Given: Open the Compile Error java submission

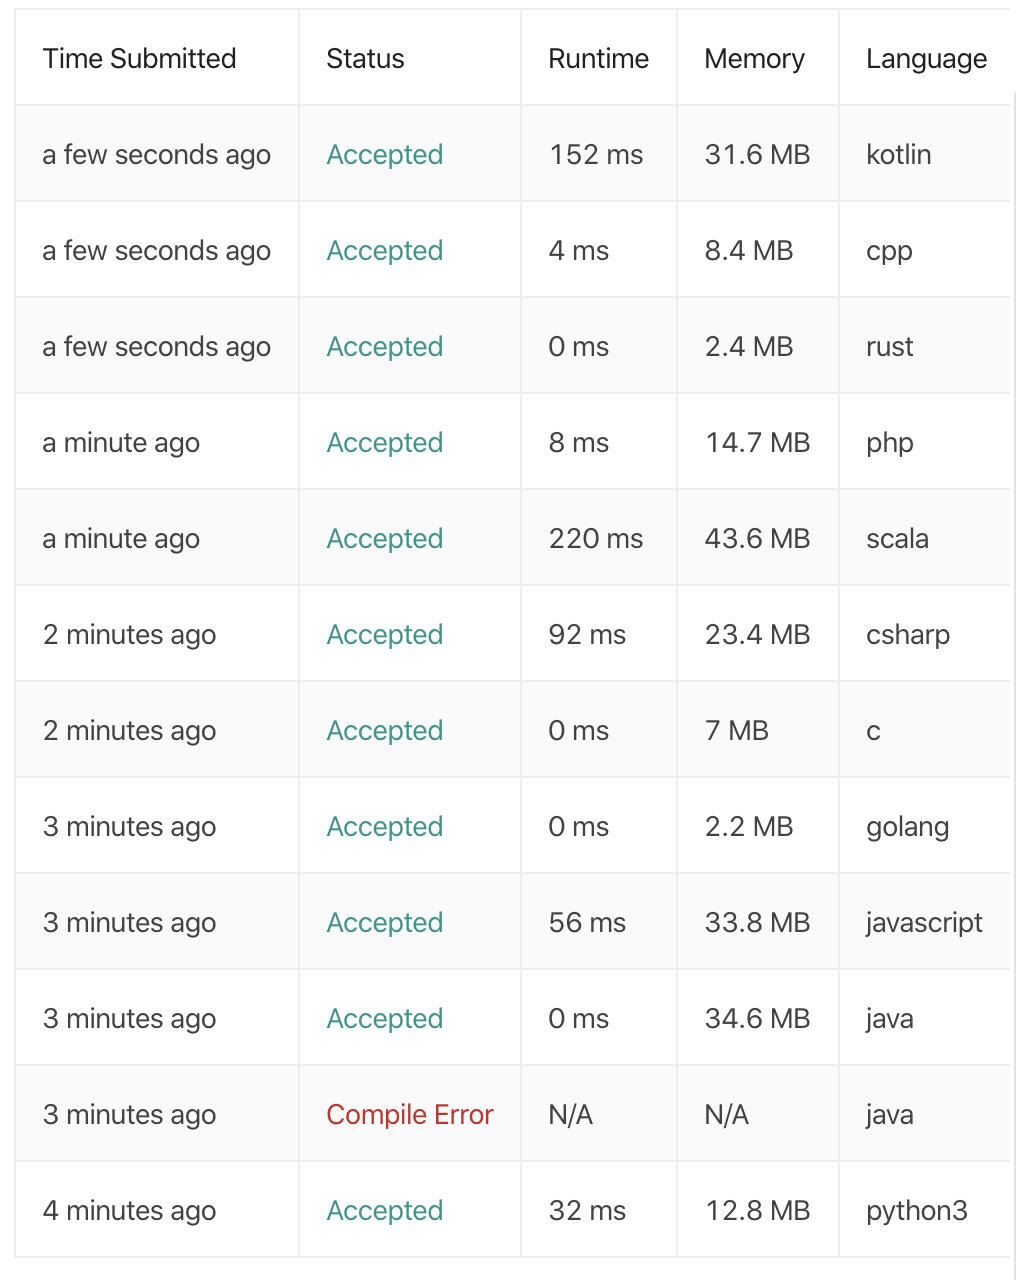Looking at the screenshot, I should [x=410, y=1115].
